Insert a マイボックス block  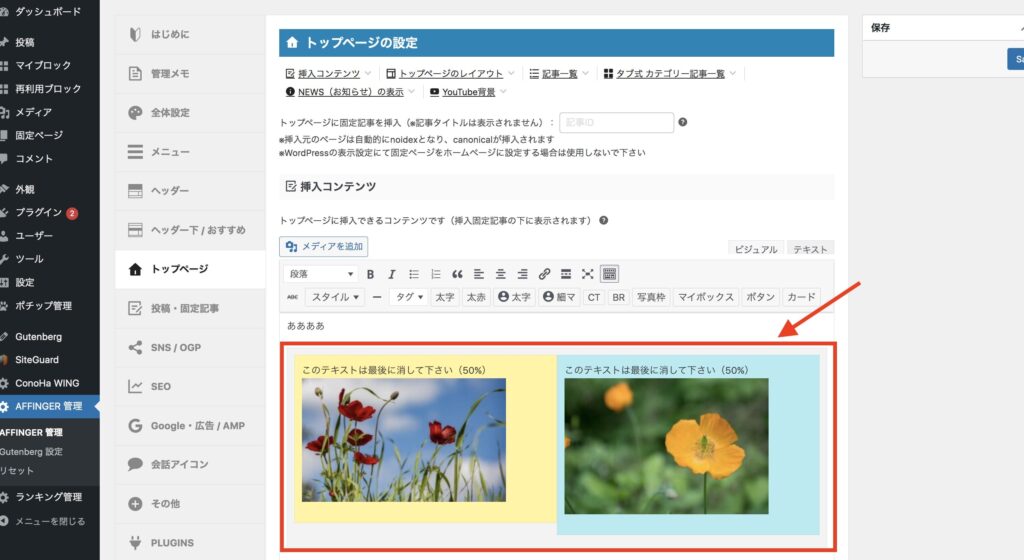705,297
